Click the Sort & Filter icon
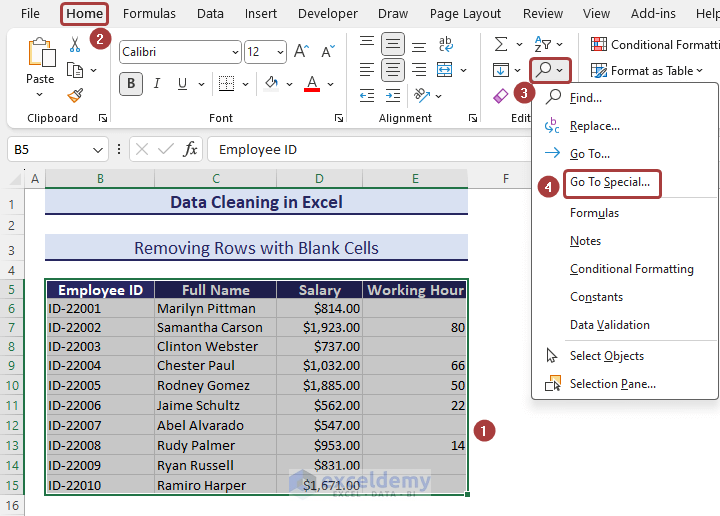 [543, 44]
